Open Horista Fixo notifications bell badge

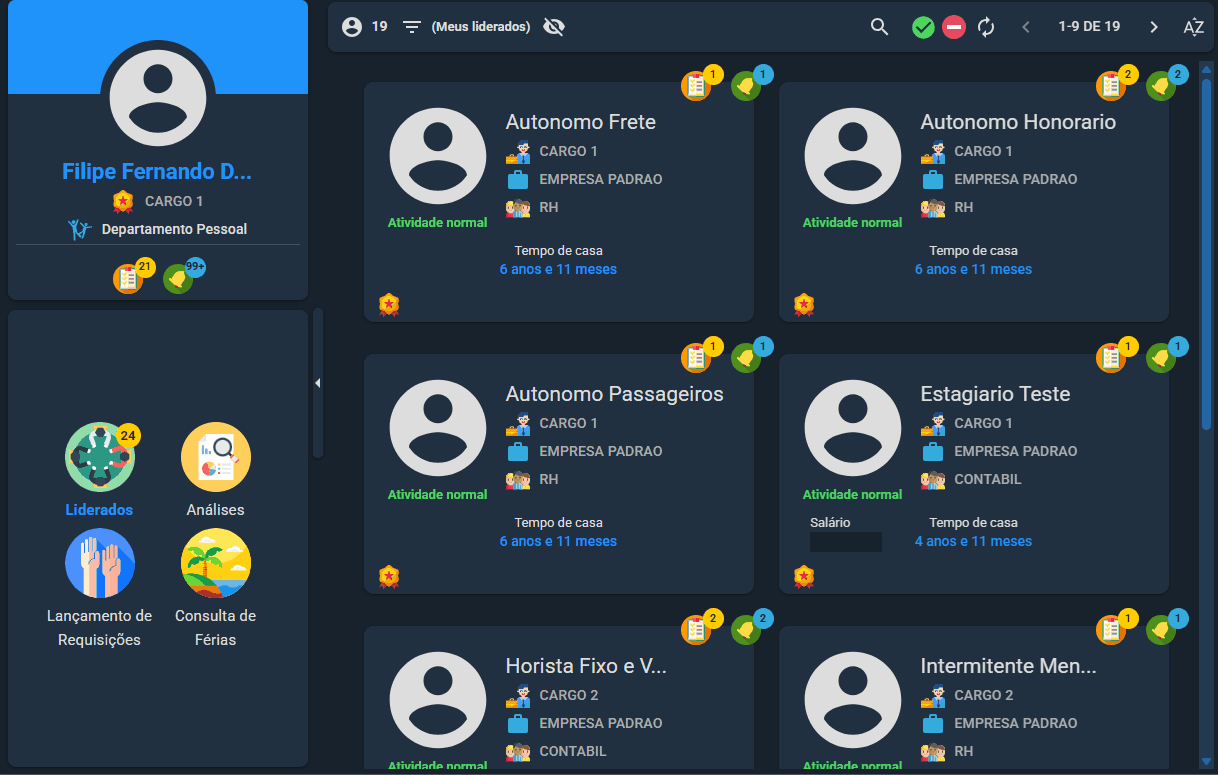(746, 630)
